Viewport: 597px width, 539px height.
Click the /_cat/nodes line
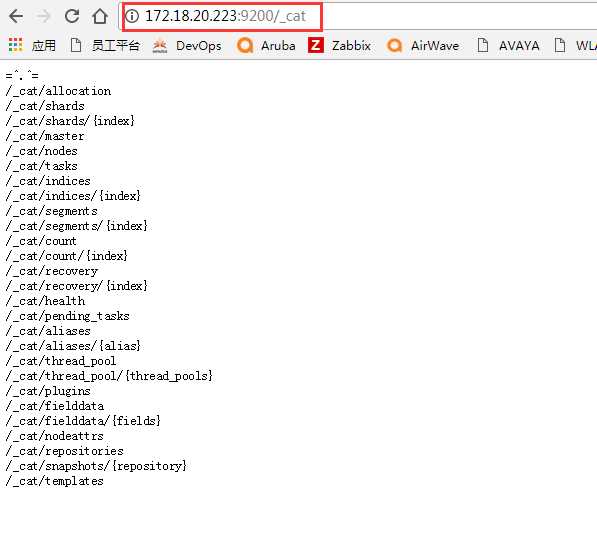click(x=42, y=151)
